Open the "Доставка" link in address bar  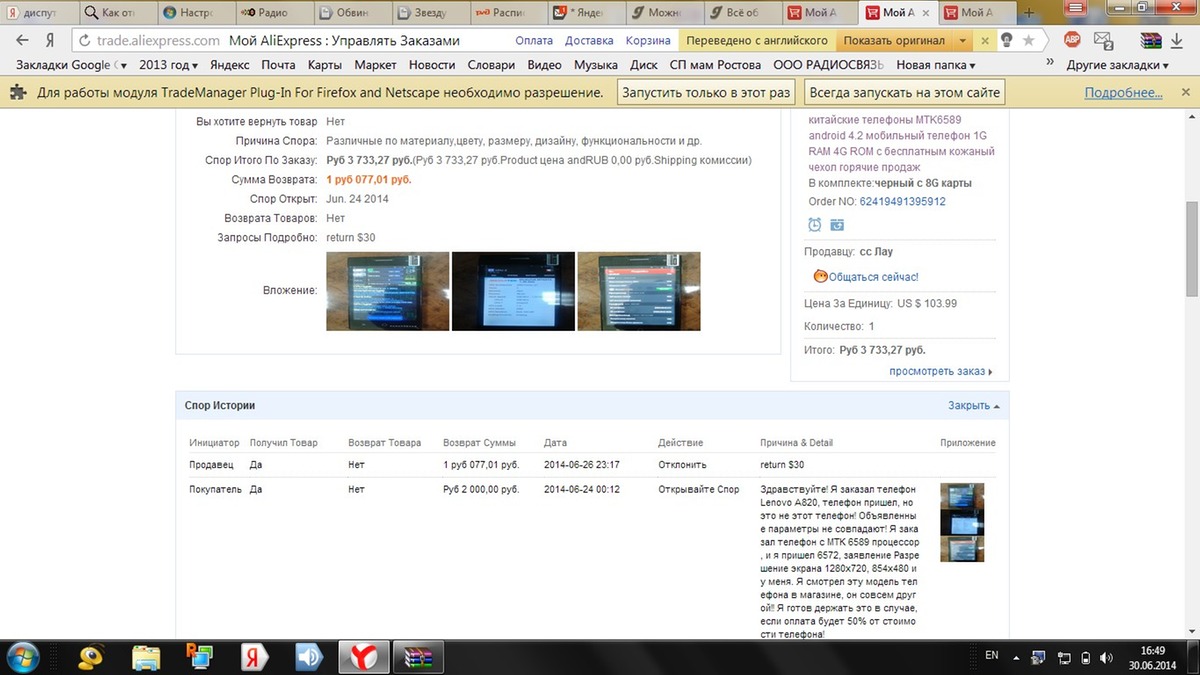point(589,41)
